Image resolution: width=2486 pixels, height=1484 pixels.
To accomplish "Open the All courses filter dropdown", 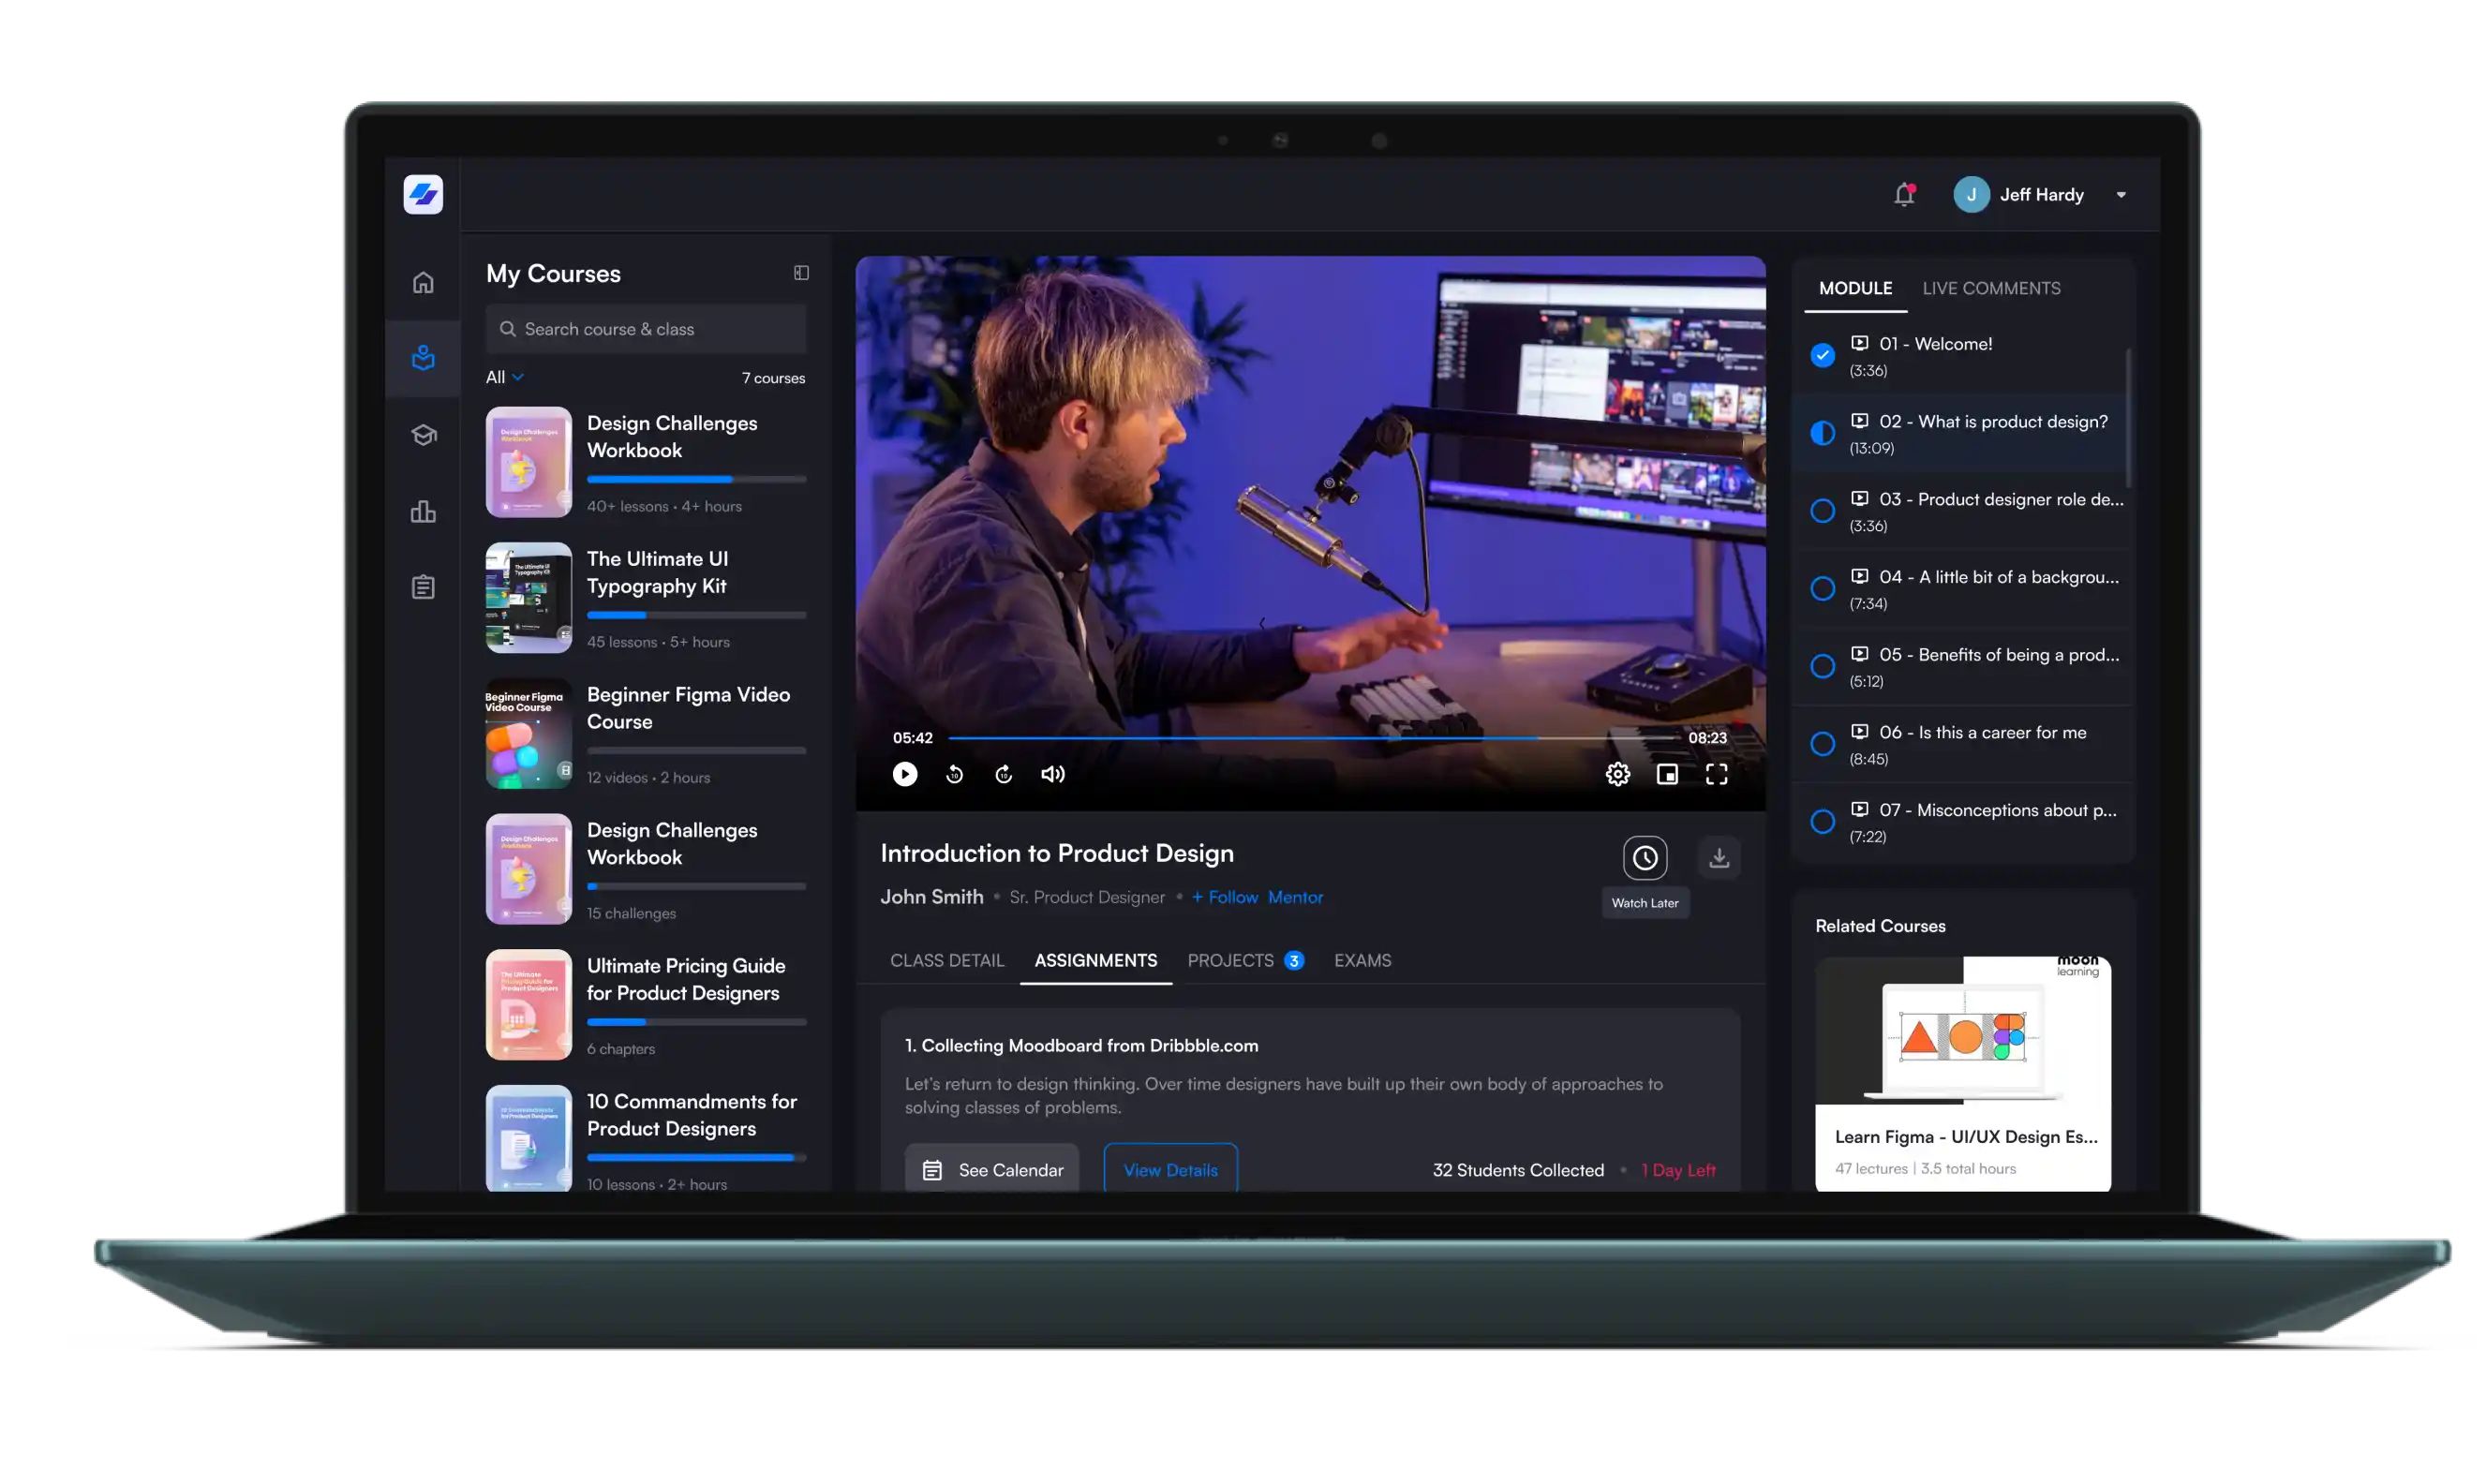I will (503, 377).
